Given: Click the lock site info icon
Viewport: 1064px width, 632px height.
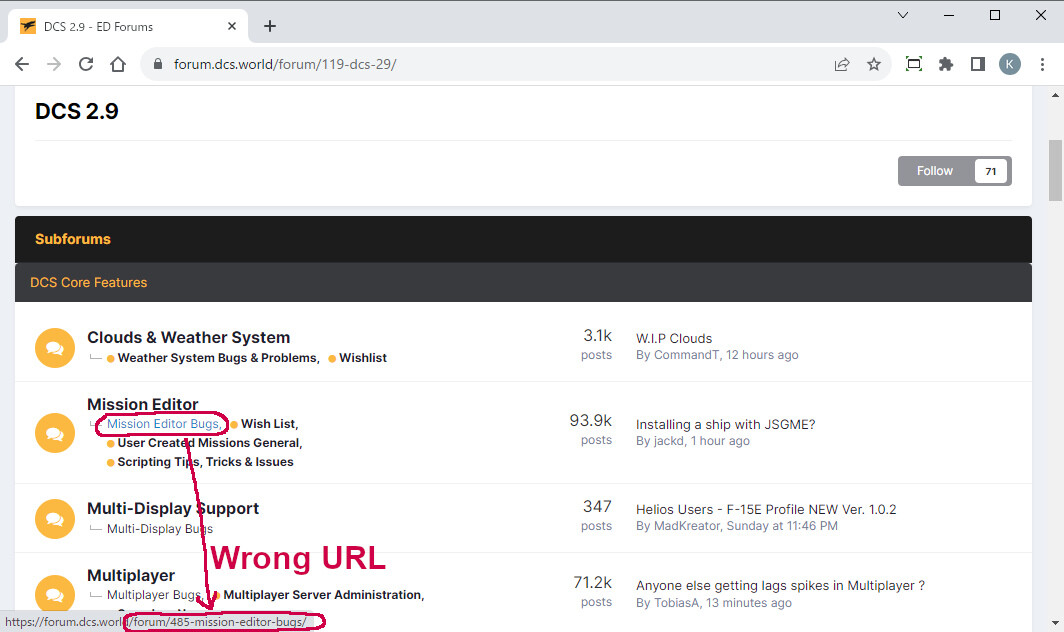Looking at the screenshot, I should (x=158, y=64).
